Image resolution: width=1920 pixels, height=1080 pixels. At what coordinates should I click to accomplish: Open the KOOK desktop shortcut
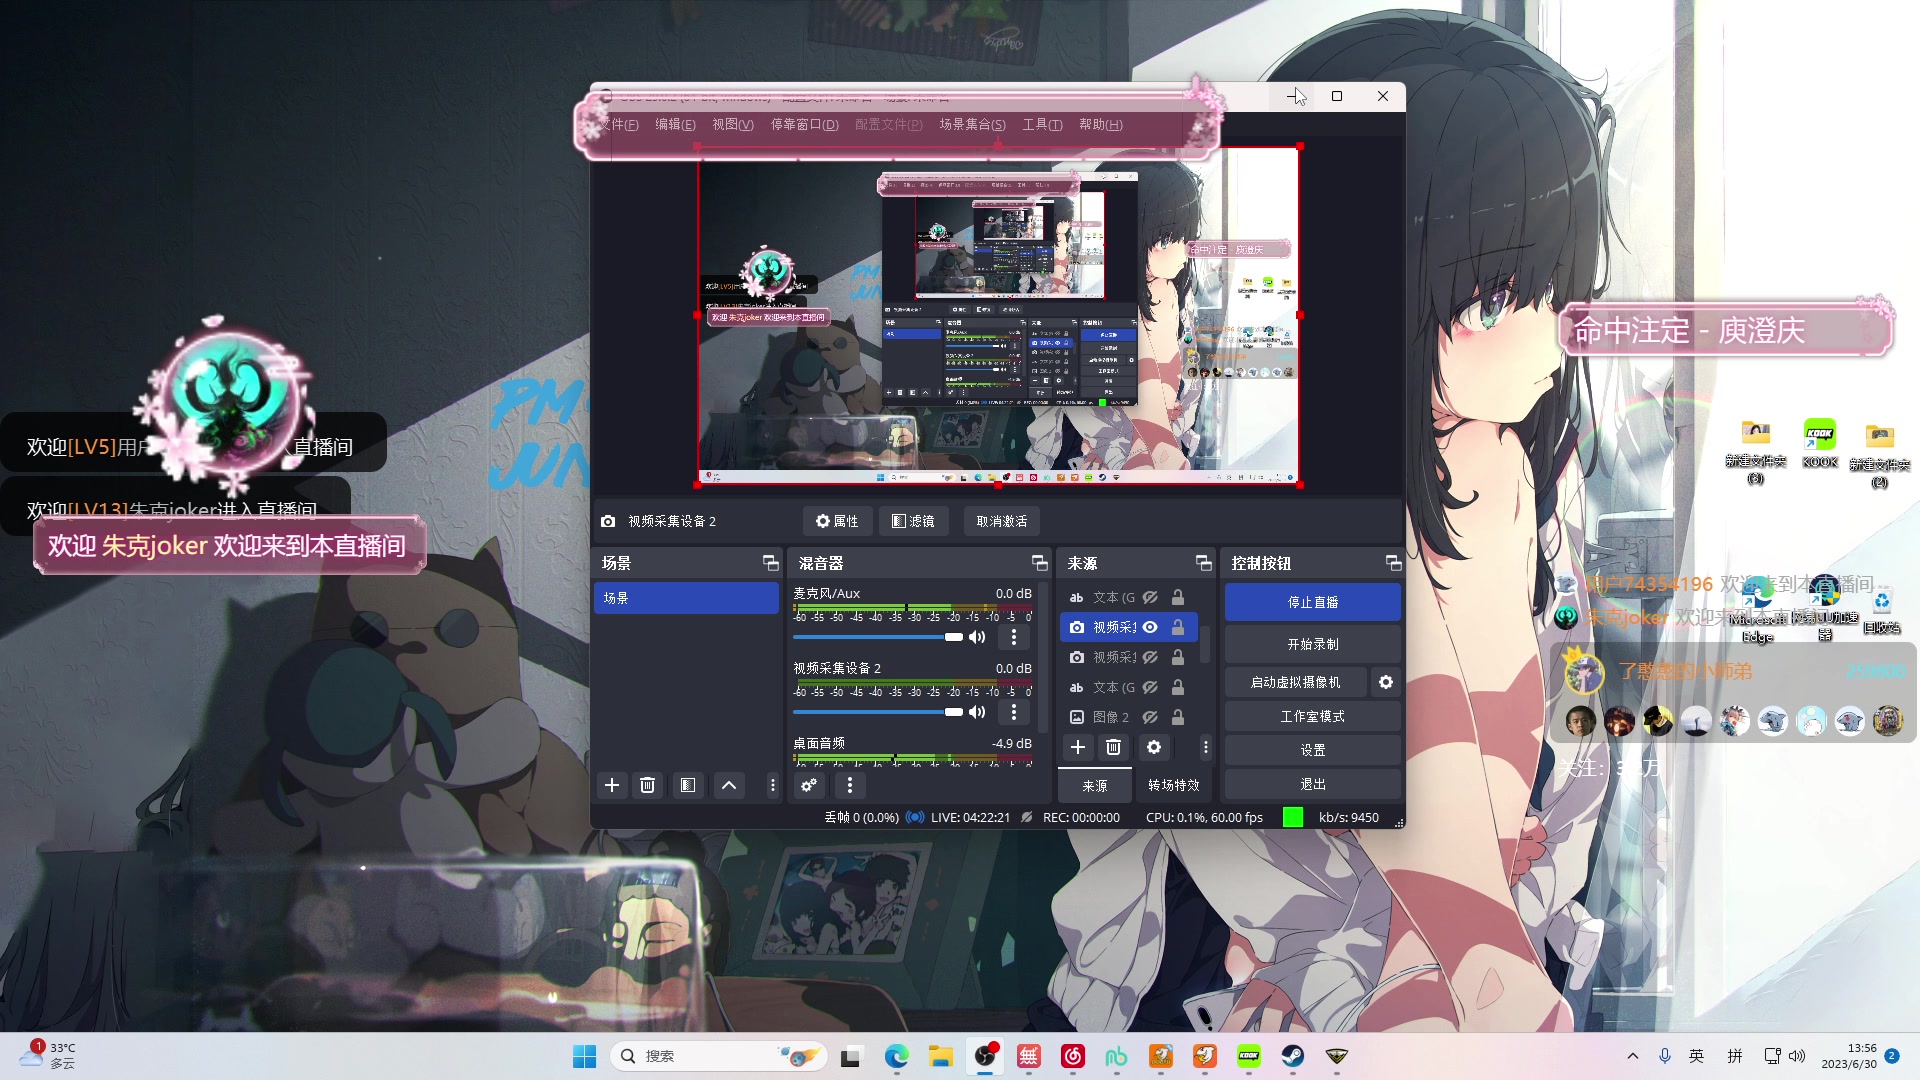tap(1820, 444)
